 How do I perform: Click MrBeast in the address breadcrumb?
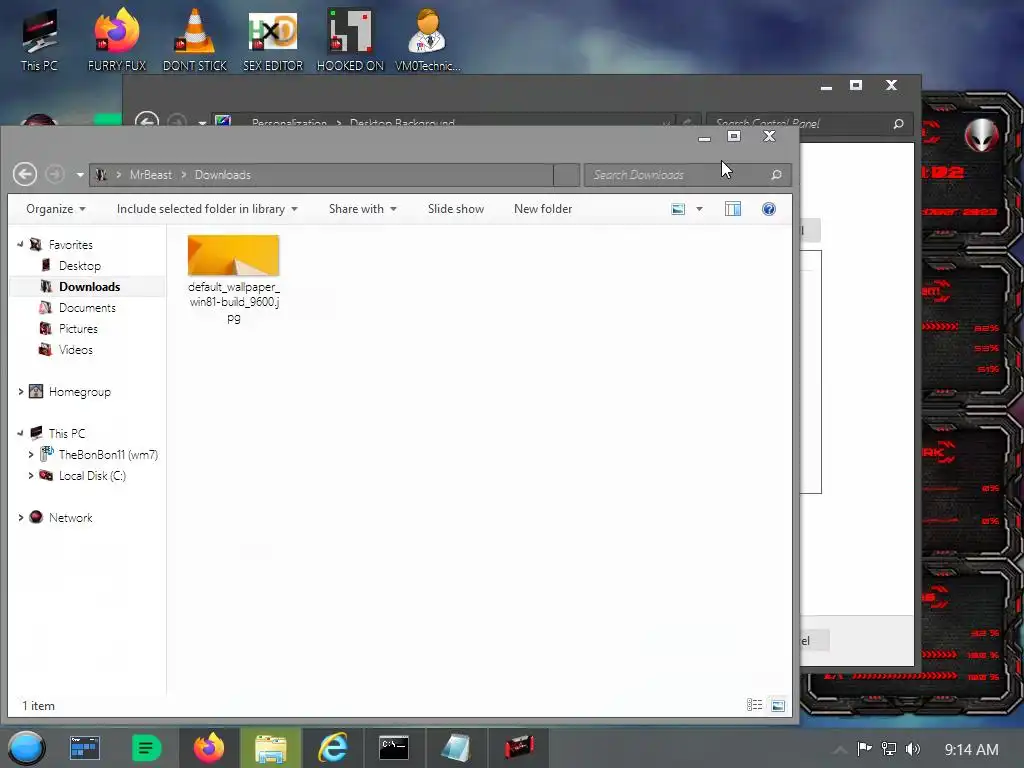click(x=151, y=175)
